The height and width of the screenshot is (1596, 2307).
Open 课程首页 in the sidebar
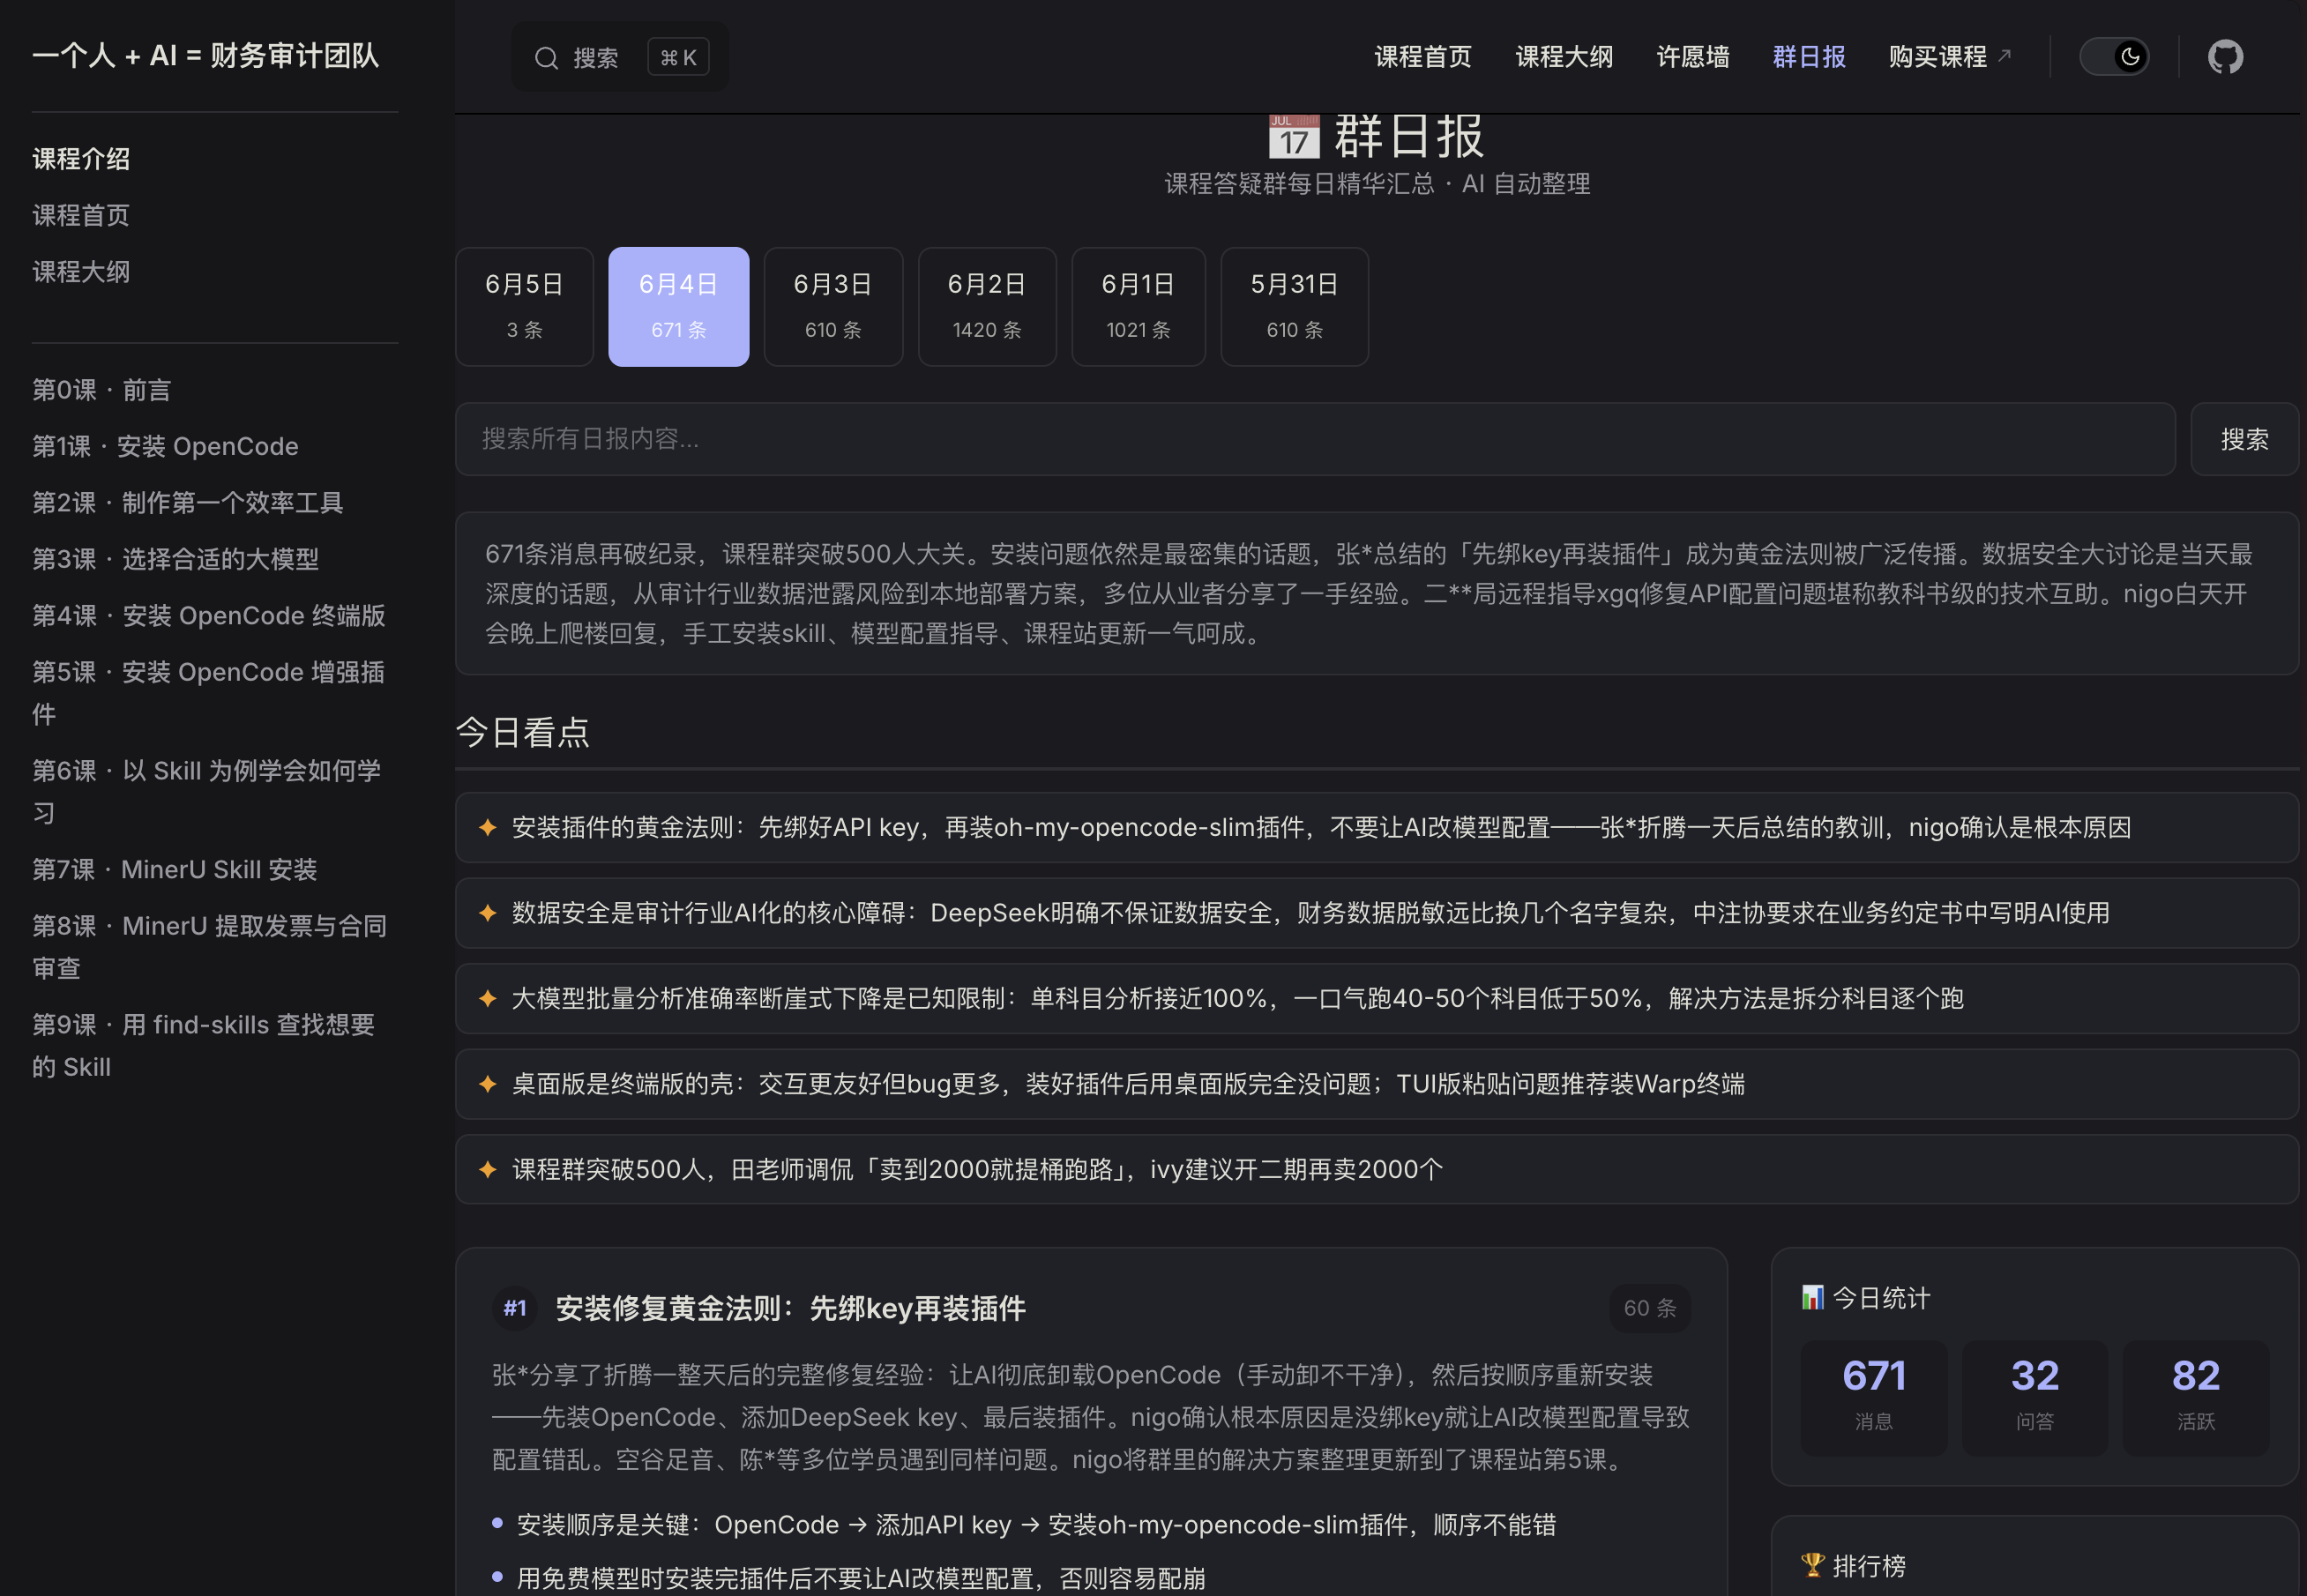point(81,215)
